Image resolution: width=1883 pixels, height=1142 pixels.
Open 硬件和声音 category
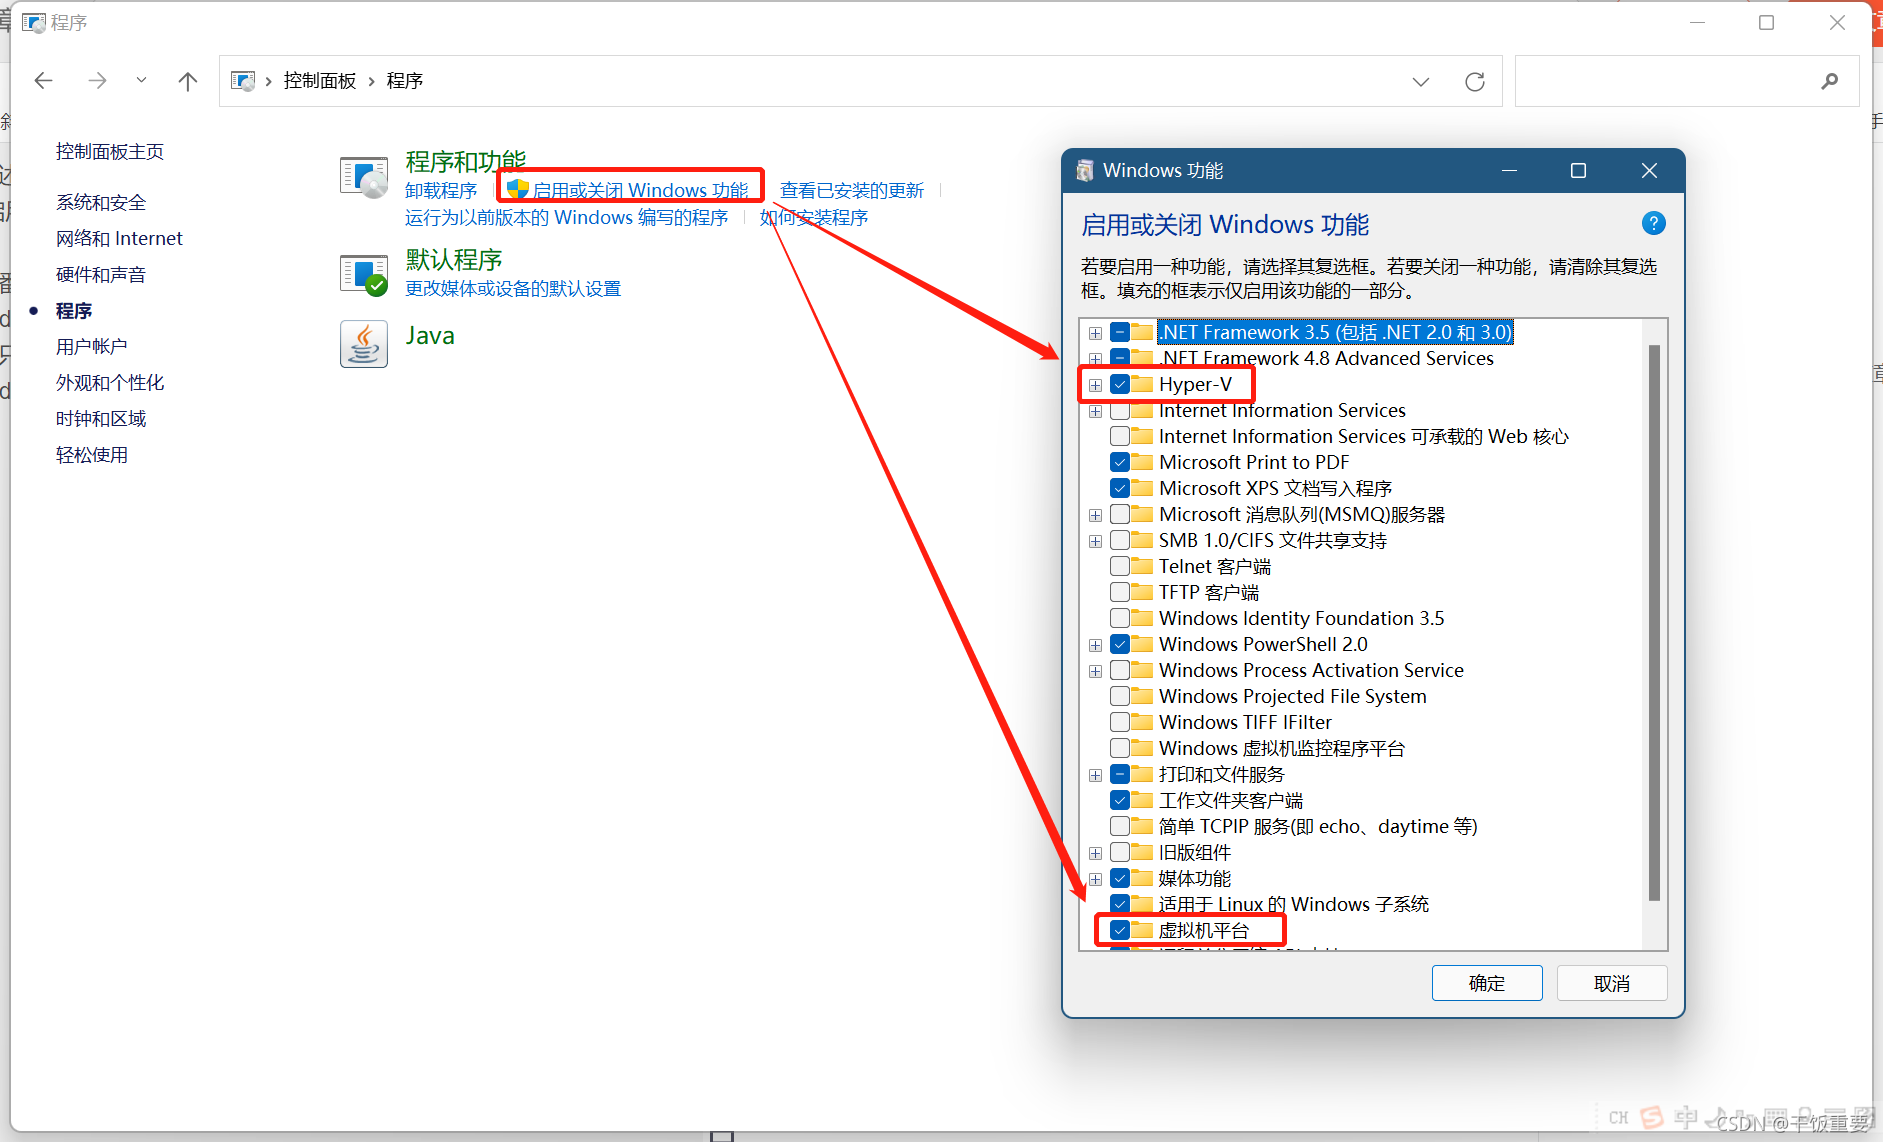(x=101, y=274)
